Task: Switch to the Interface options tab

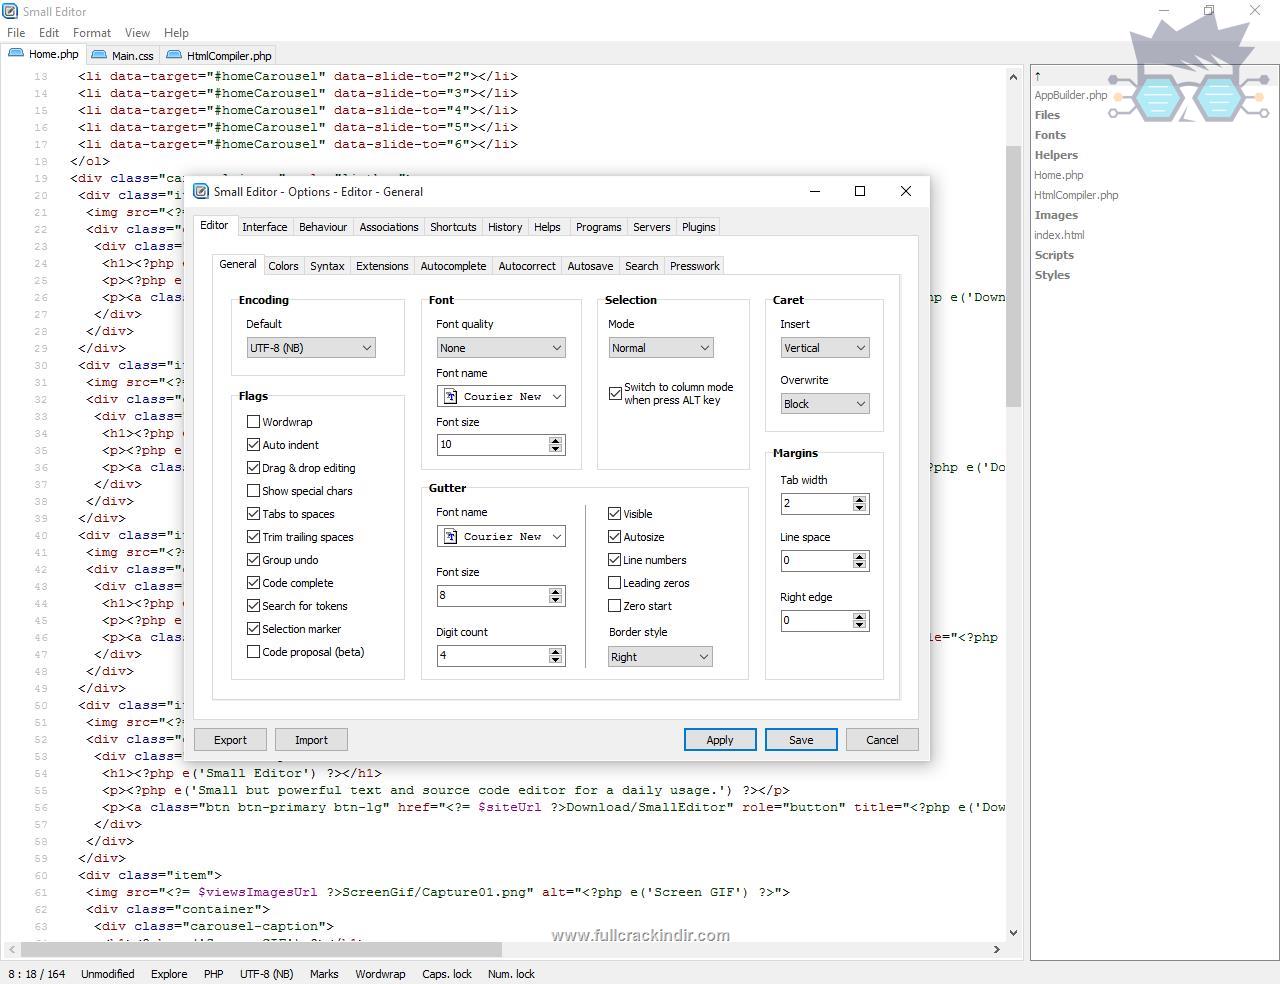Action: click(x=265, y=227)
